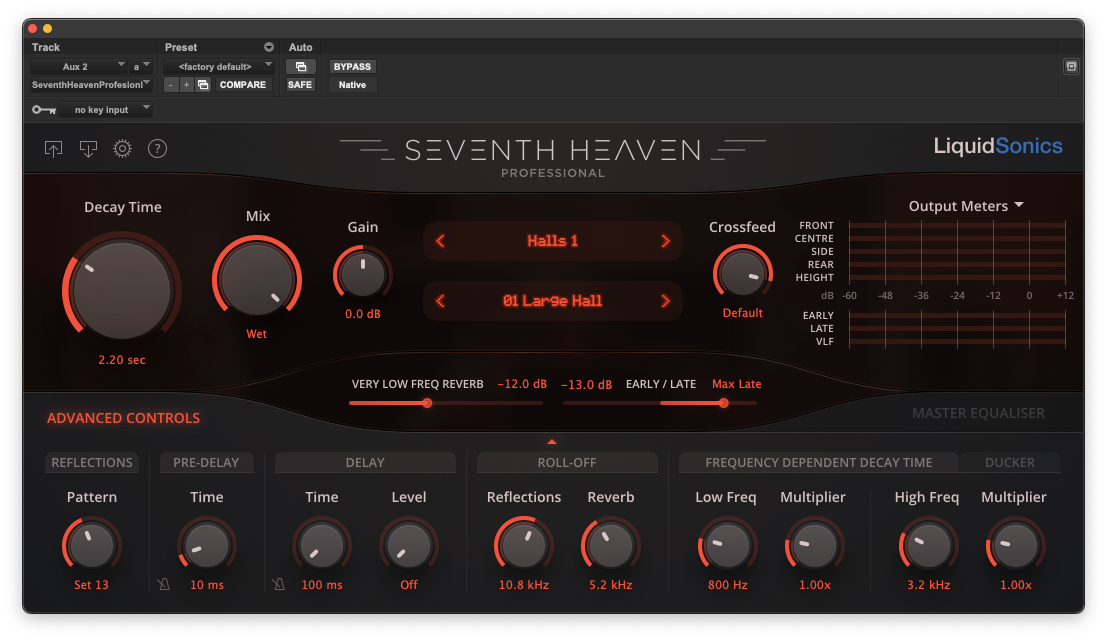Click the save preset icon

pyautogui.click(x=88, y=148)
